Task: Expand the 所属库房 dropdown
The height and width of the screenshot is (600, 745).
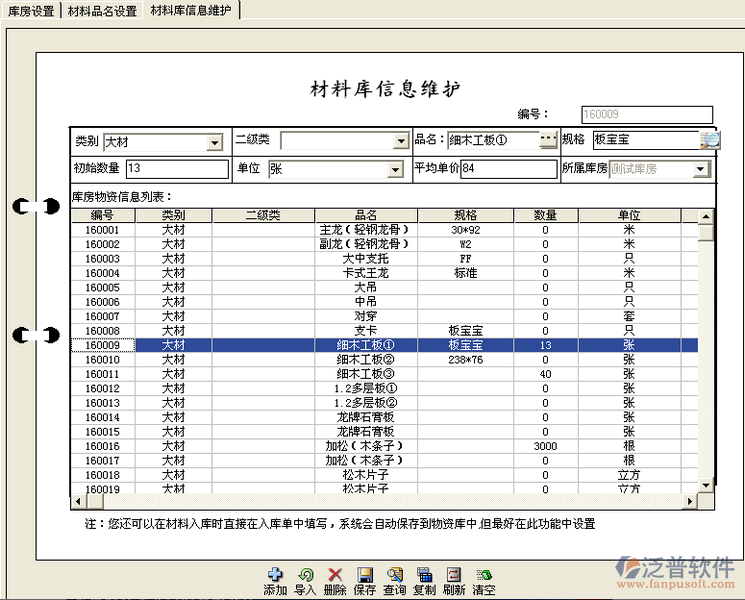Action: click(x=700, y=170)
